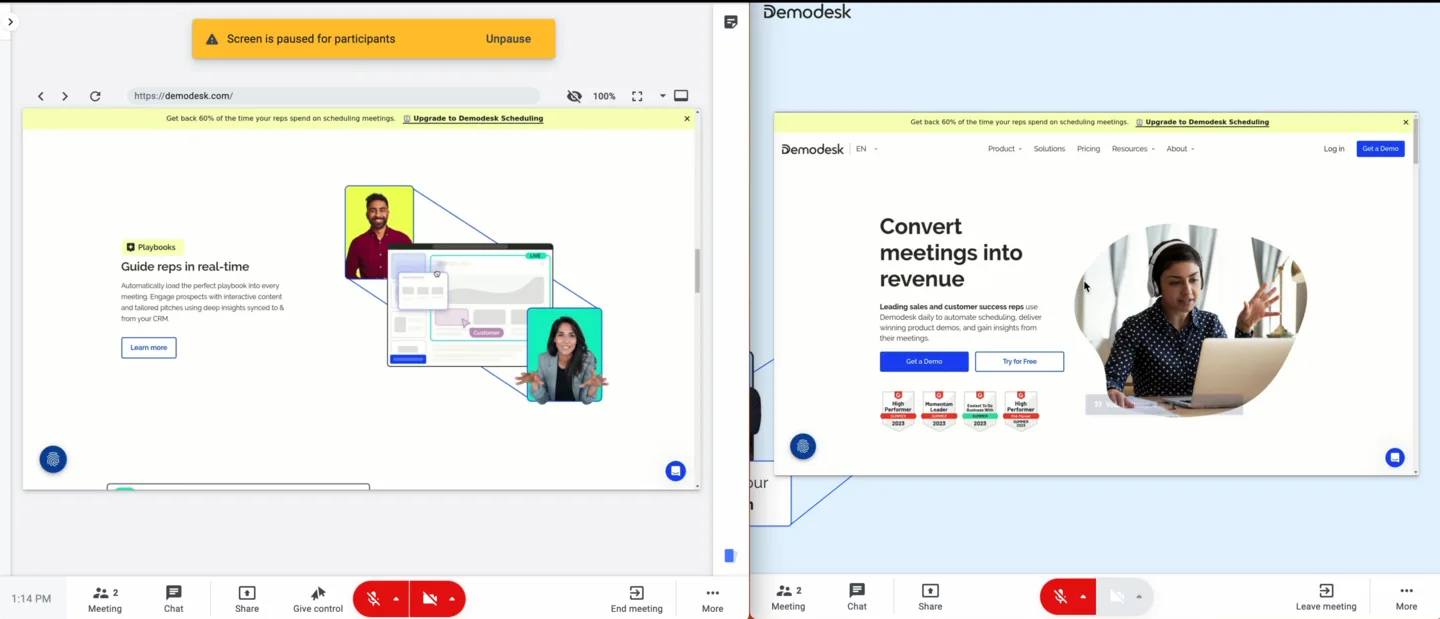This screenshot has width=1440, height=619.
Task: Expand host microphone options arrow
Action: tap(396, 599)
